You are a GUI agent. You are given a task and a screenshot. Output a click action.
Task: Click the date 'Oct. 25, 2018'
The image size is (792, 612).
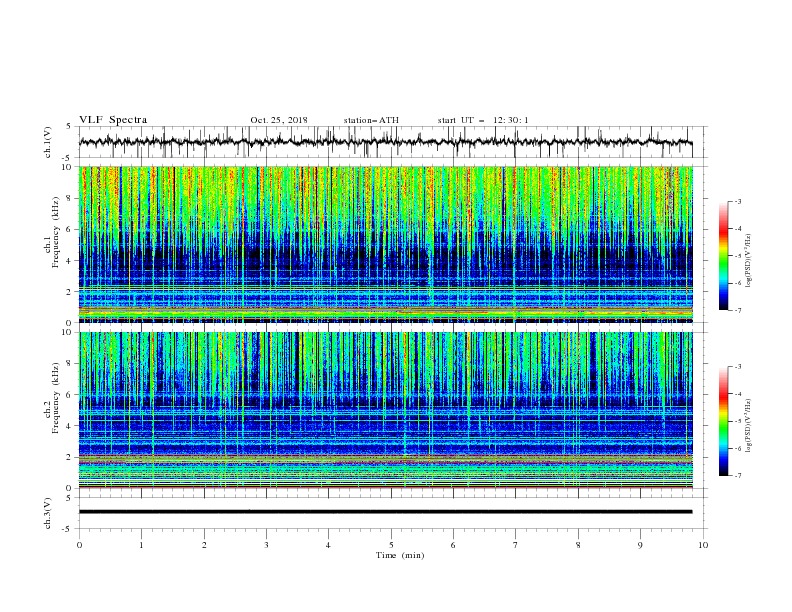279,120
